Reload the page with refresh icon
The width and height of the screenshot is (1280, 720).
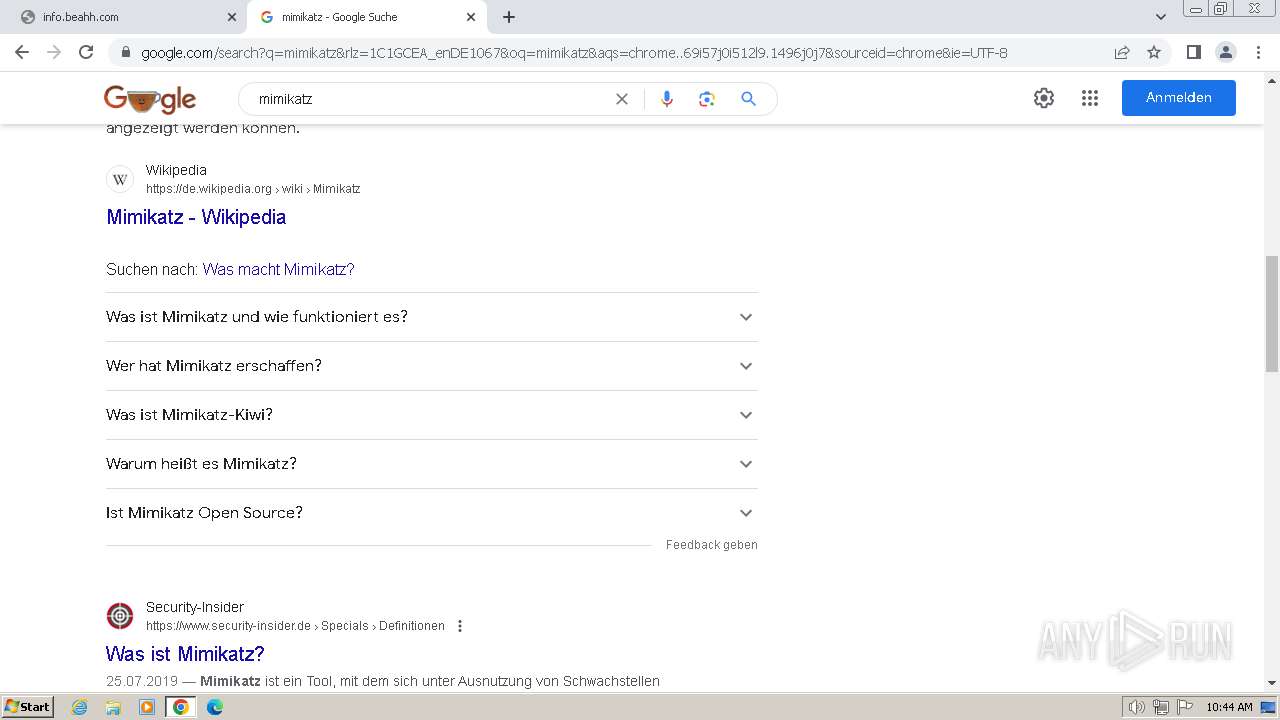86,52
